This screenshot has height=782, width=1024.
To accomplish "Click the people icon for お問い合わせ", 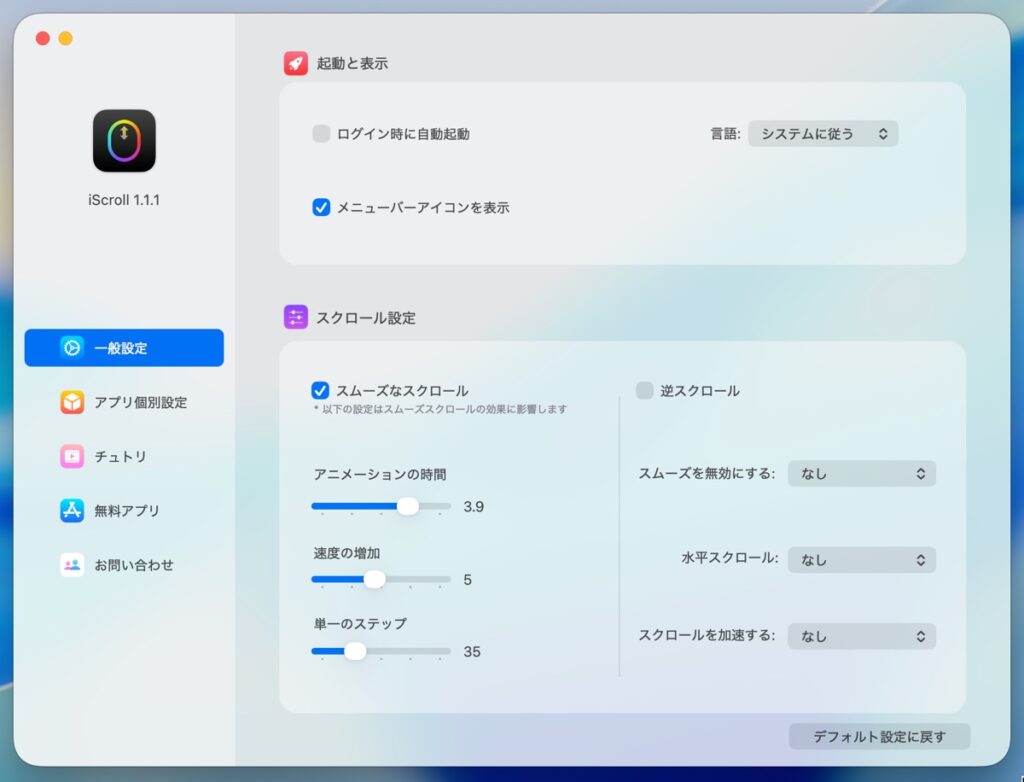I will point(72,565).
